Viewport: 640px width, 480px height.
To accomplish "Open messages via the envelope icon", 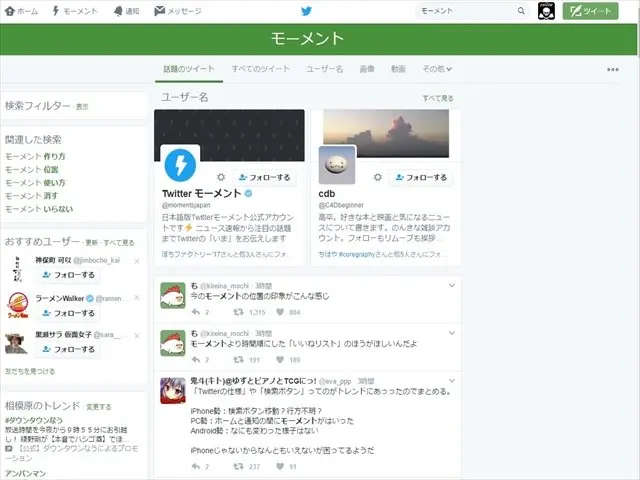I will pos(160,11).
